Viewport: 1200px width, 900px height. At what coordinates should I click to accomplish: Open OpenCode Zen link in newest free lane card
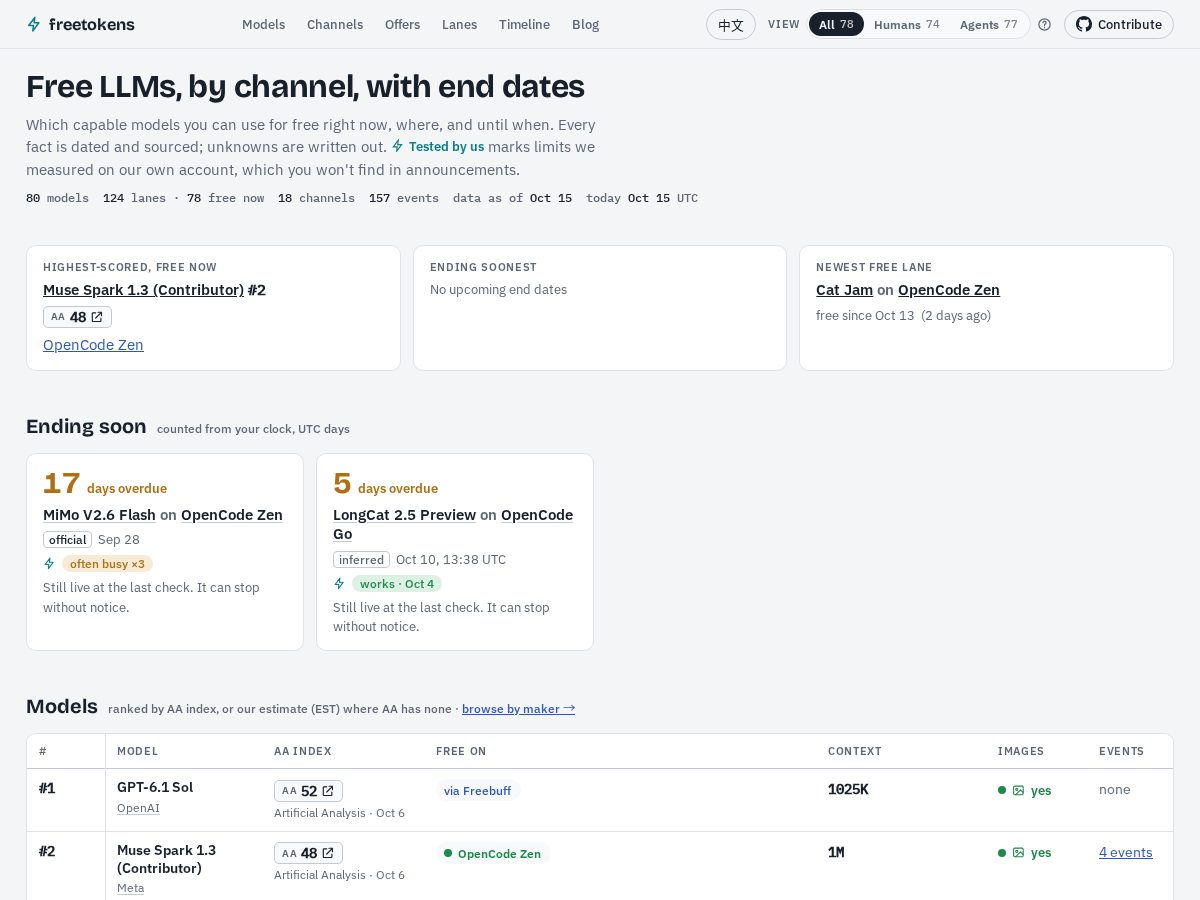(x=948, y=290)
